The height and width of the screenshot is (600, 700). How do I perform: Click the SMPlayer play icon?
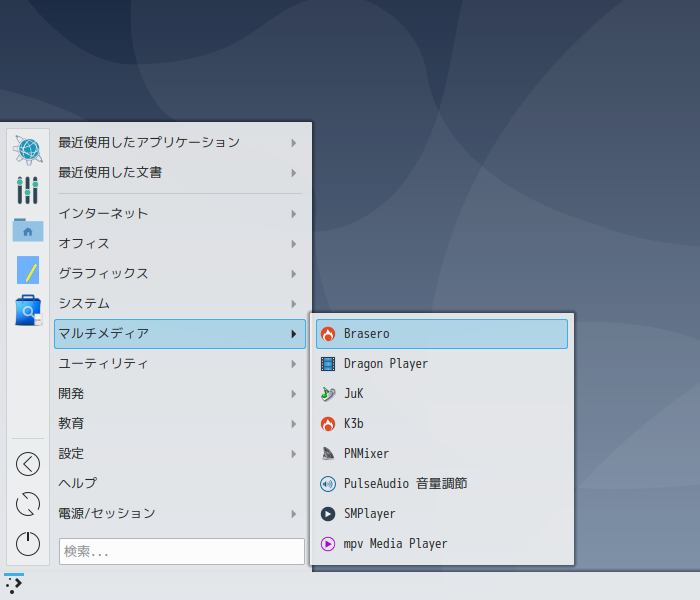tap(328, 514)
